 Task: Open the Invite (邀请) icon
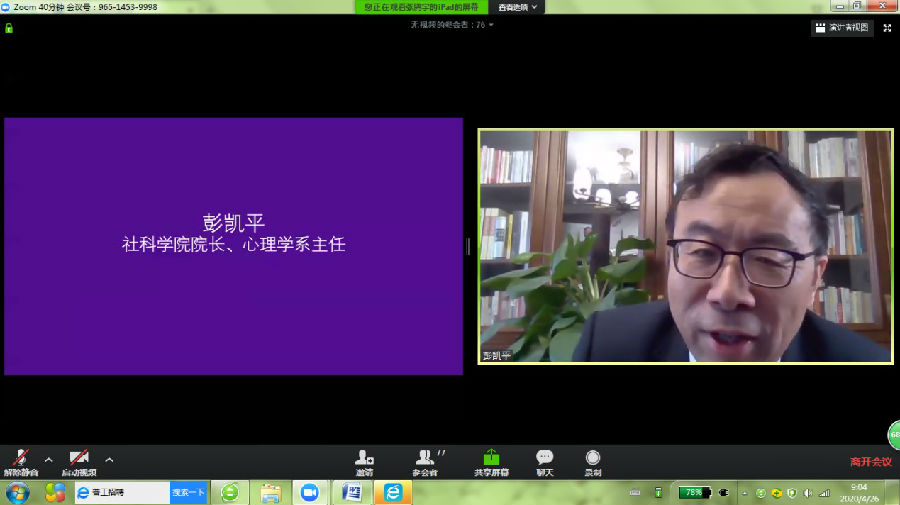coord(364,461)
